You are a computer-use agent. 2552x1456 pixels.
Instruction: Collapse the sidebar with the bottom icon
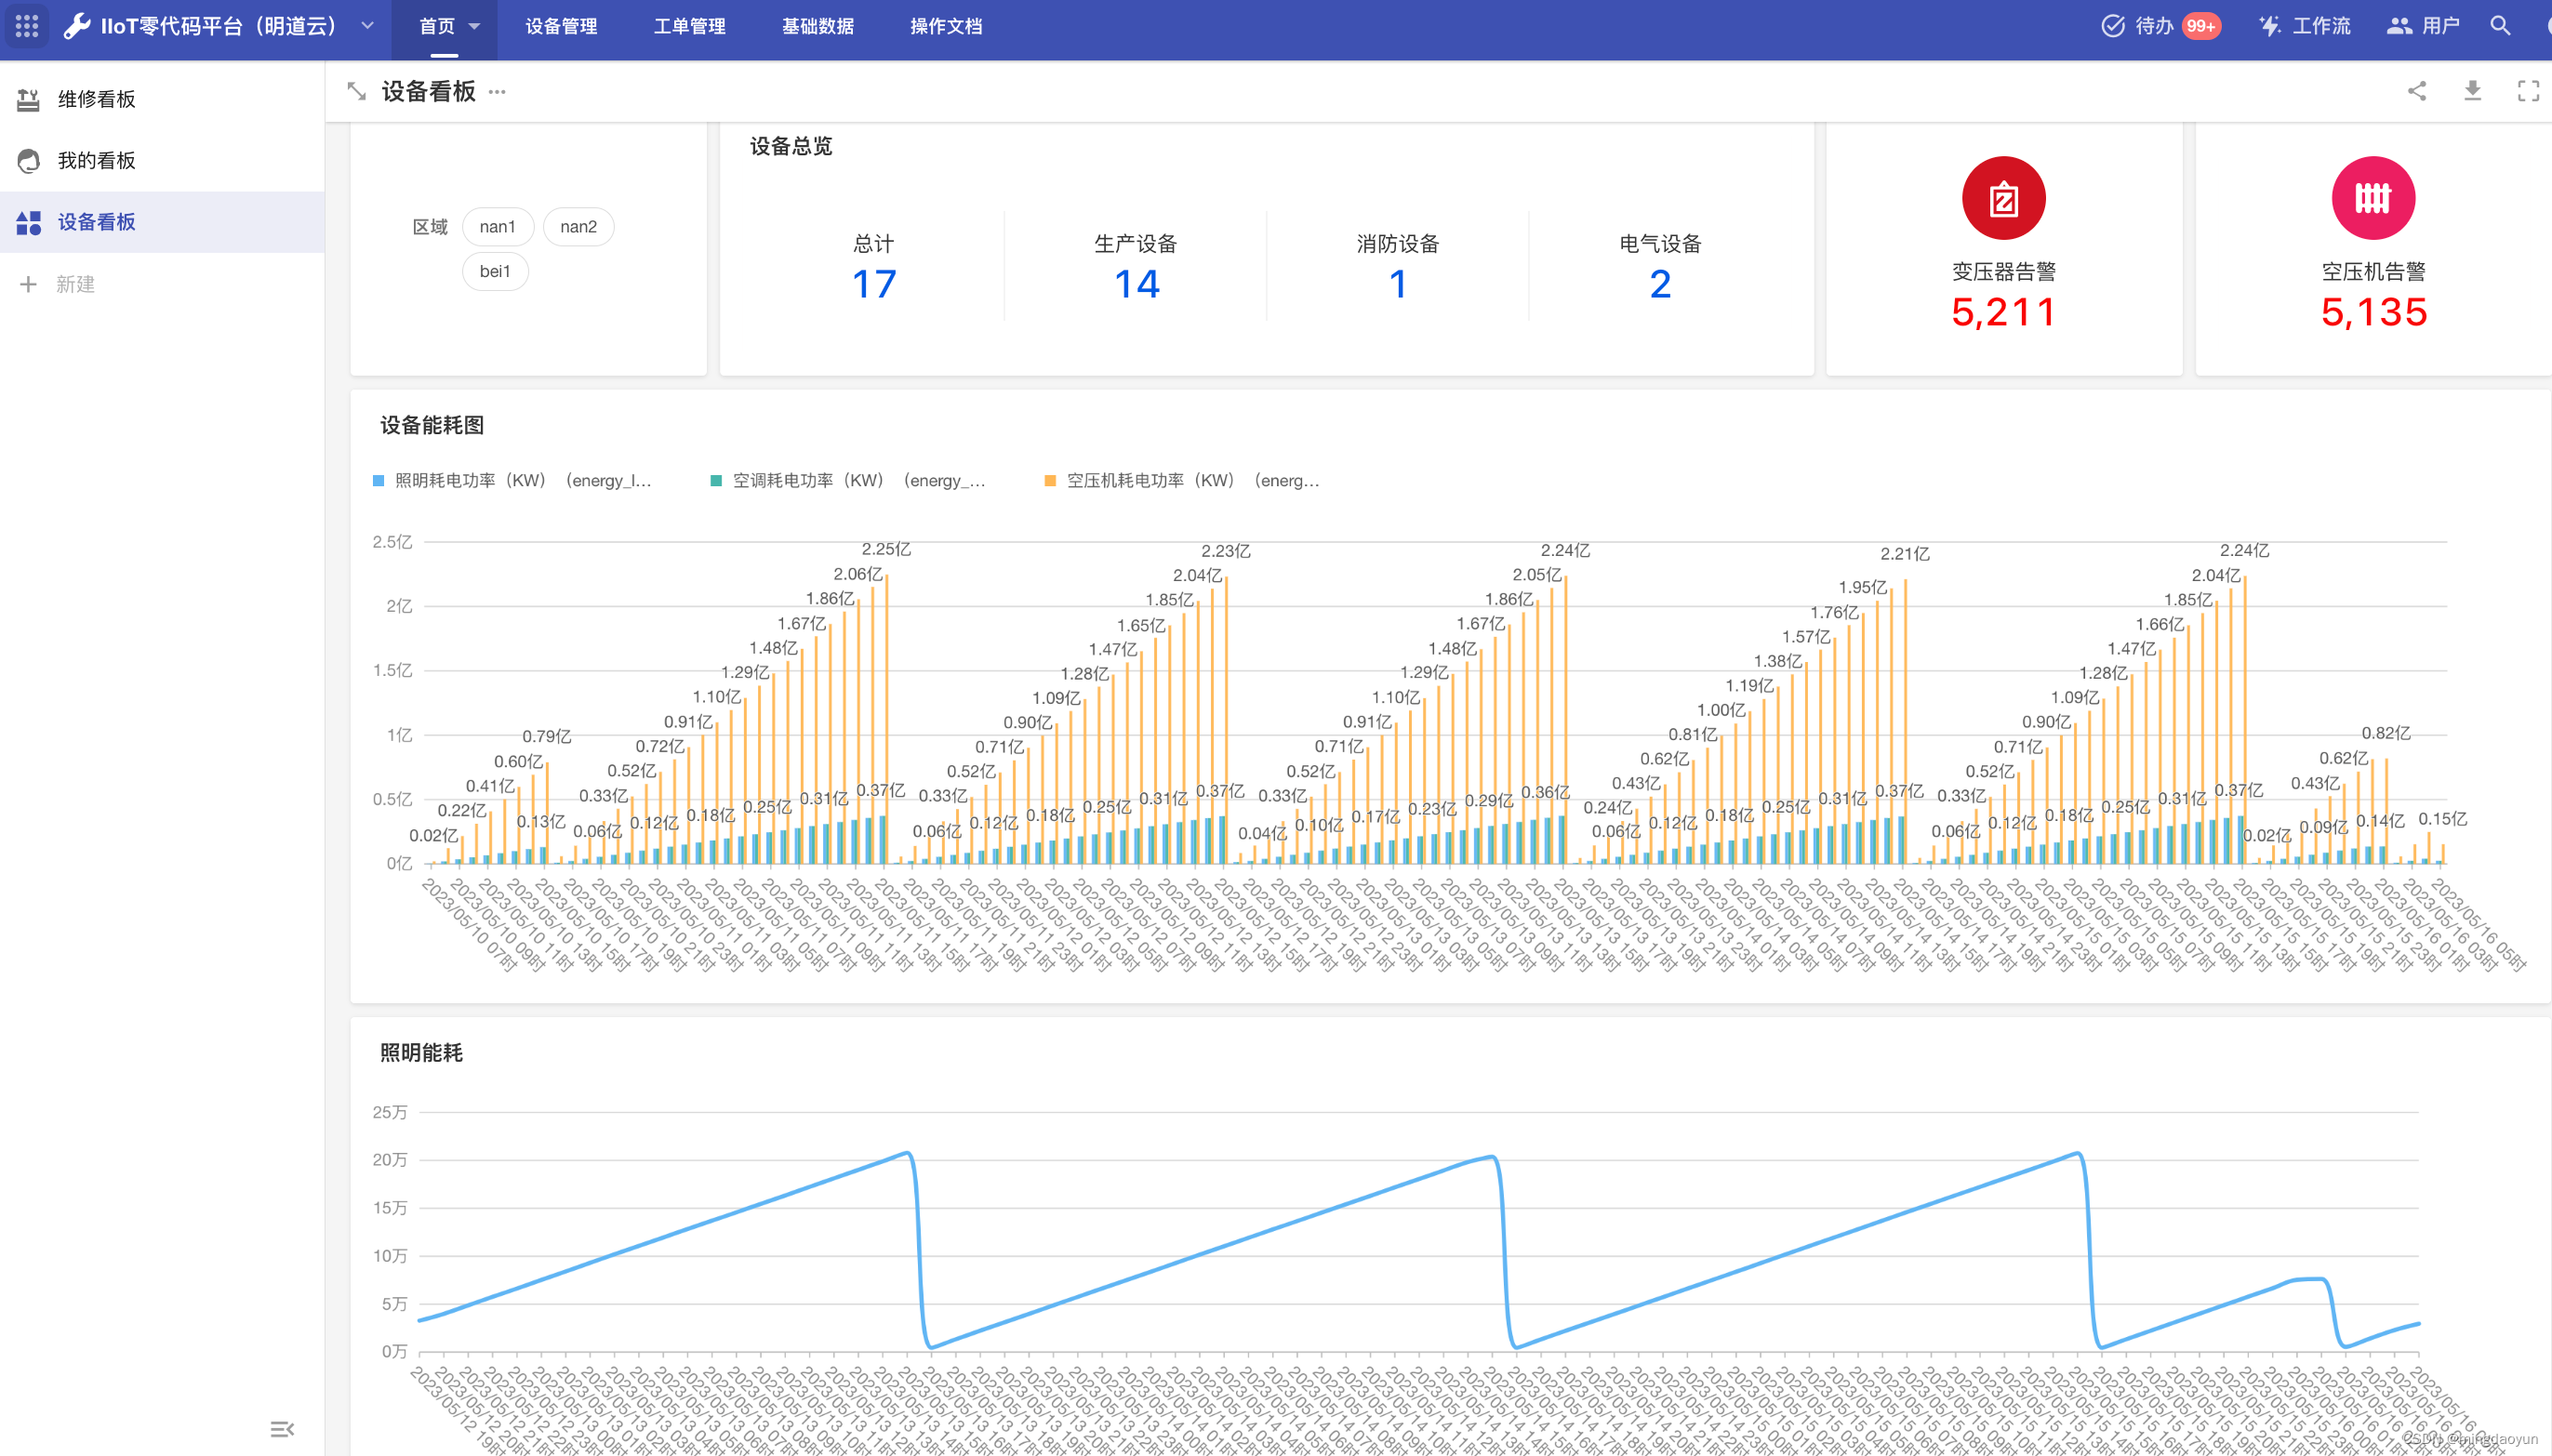point(282,1429)
